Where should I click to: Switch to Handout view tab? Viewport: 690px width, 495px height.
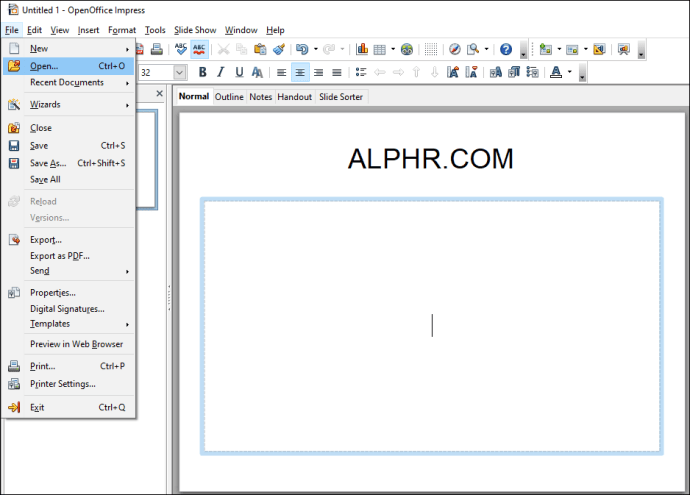tap(294, 97)
